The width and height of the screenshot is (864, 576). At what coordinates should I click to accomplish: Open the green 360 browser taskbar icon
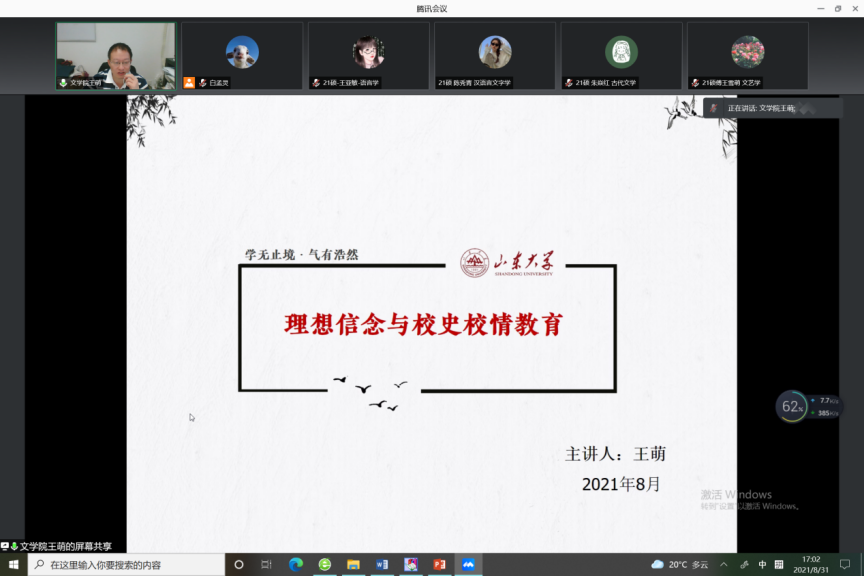(x=325, y=565)
